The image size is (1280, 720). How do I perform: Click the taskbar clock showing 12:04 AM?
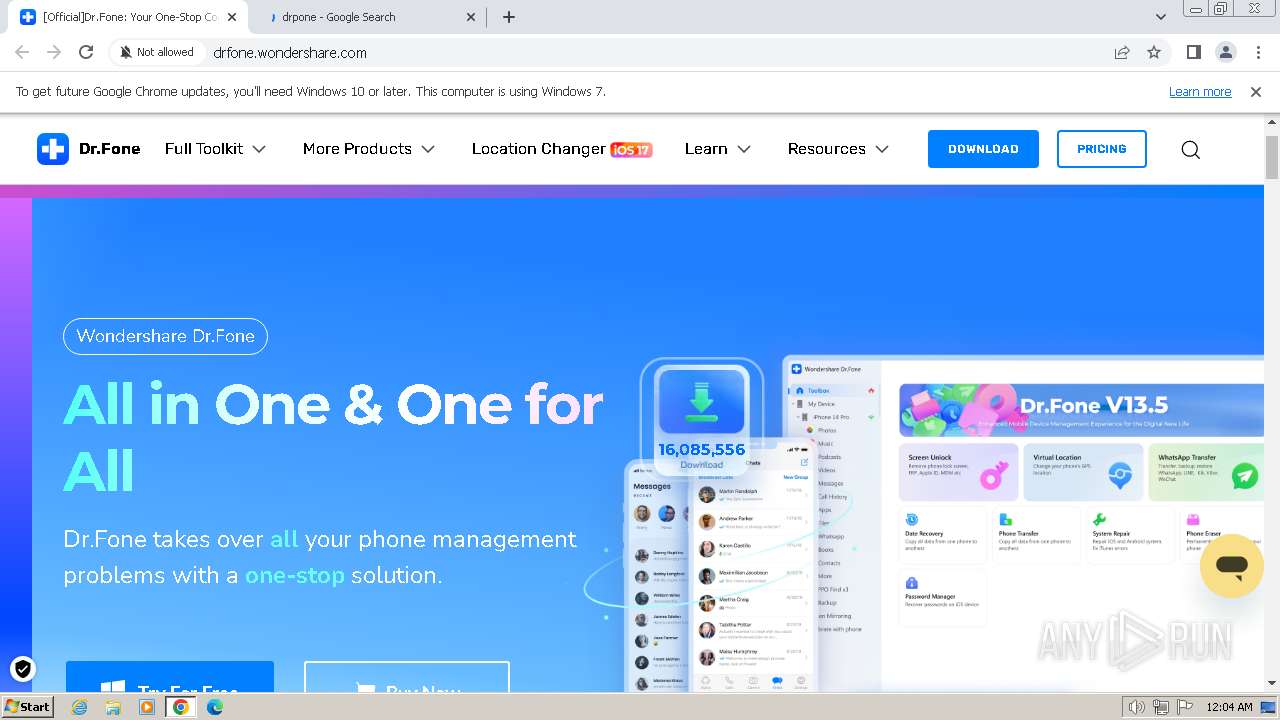(1229, 707)
